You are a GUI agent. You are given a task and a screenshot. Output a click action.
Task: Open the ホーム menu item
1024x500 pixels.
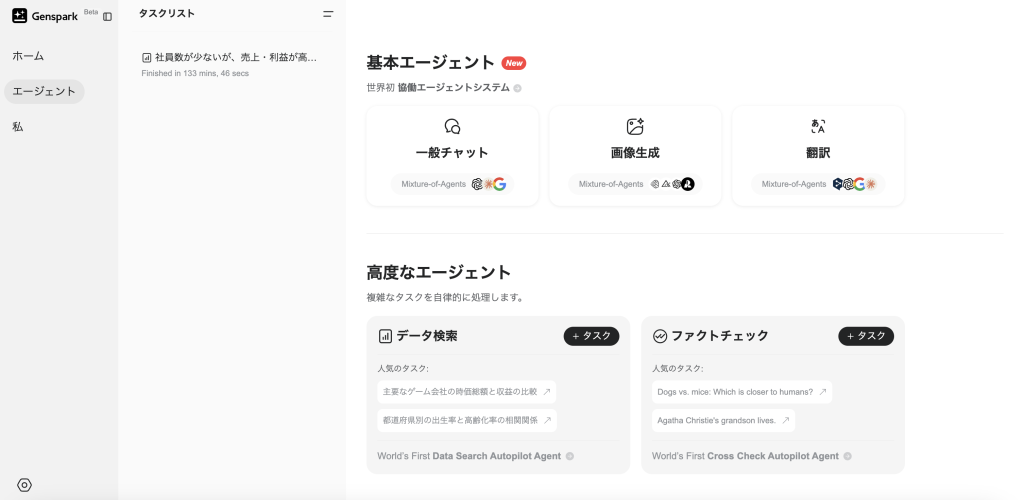[x=28, y=56]
